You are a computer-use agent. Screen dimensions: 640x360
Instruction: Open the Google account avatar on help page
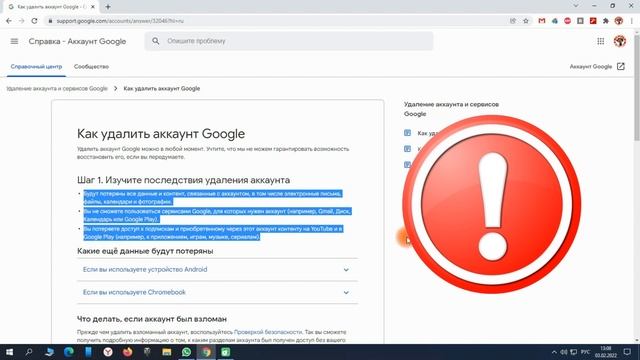click(x=620, y=41)
